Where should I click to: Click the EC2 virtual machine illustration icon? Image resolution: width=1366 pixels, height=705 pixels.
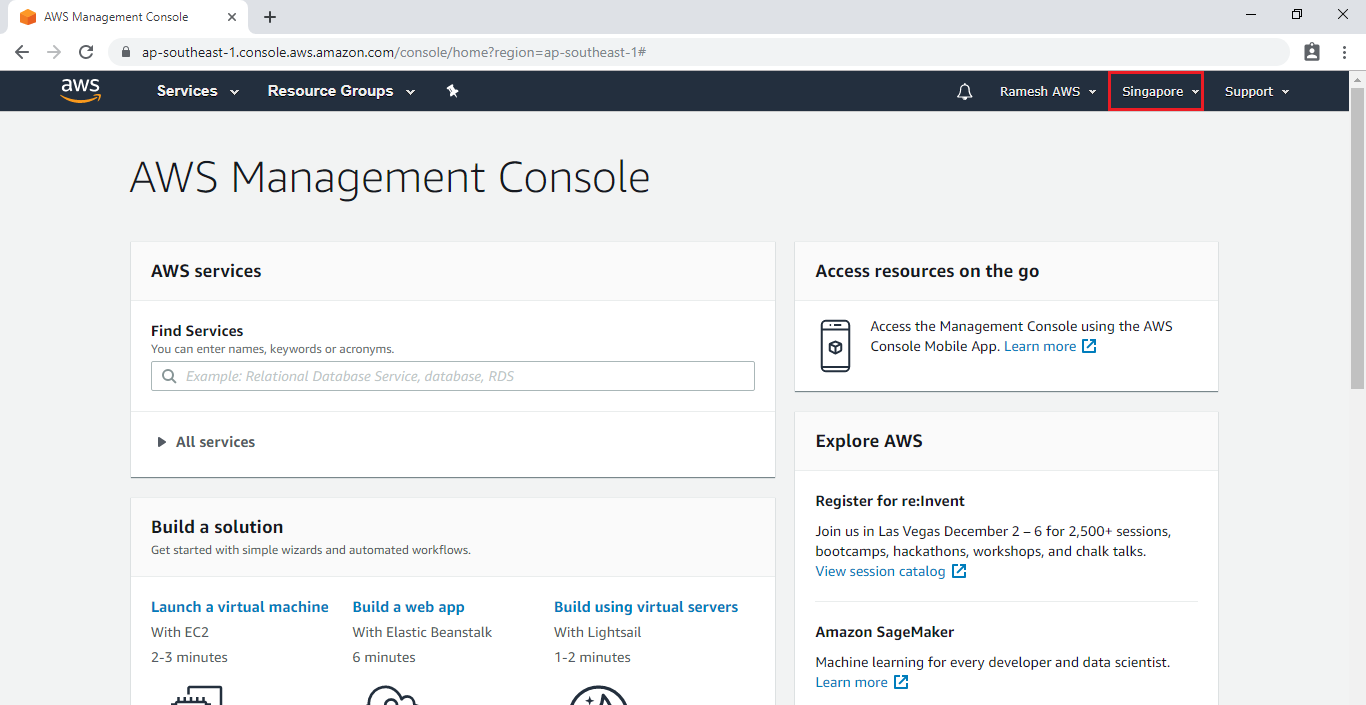(197, 694)
